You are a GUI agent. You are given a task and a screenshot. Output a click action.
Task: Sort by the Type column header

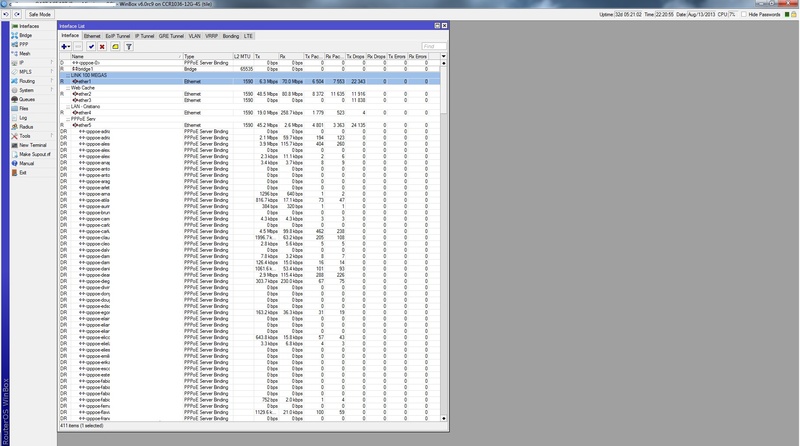point(208,56)
